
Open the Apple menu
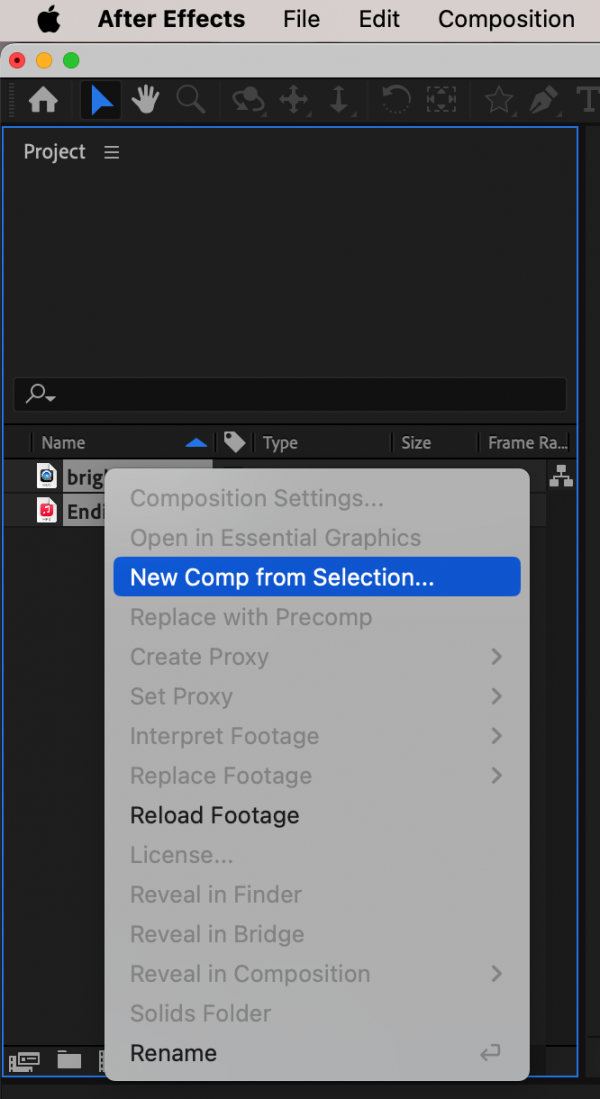point(47,19)
